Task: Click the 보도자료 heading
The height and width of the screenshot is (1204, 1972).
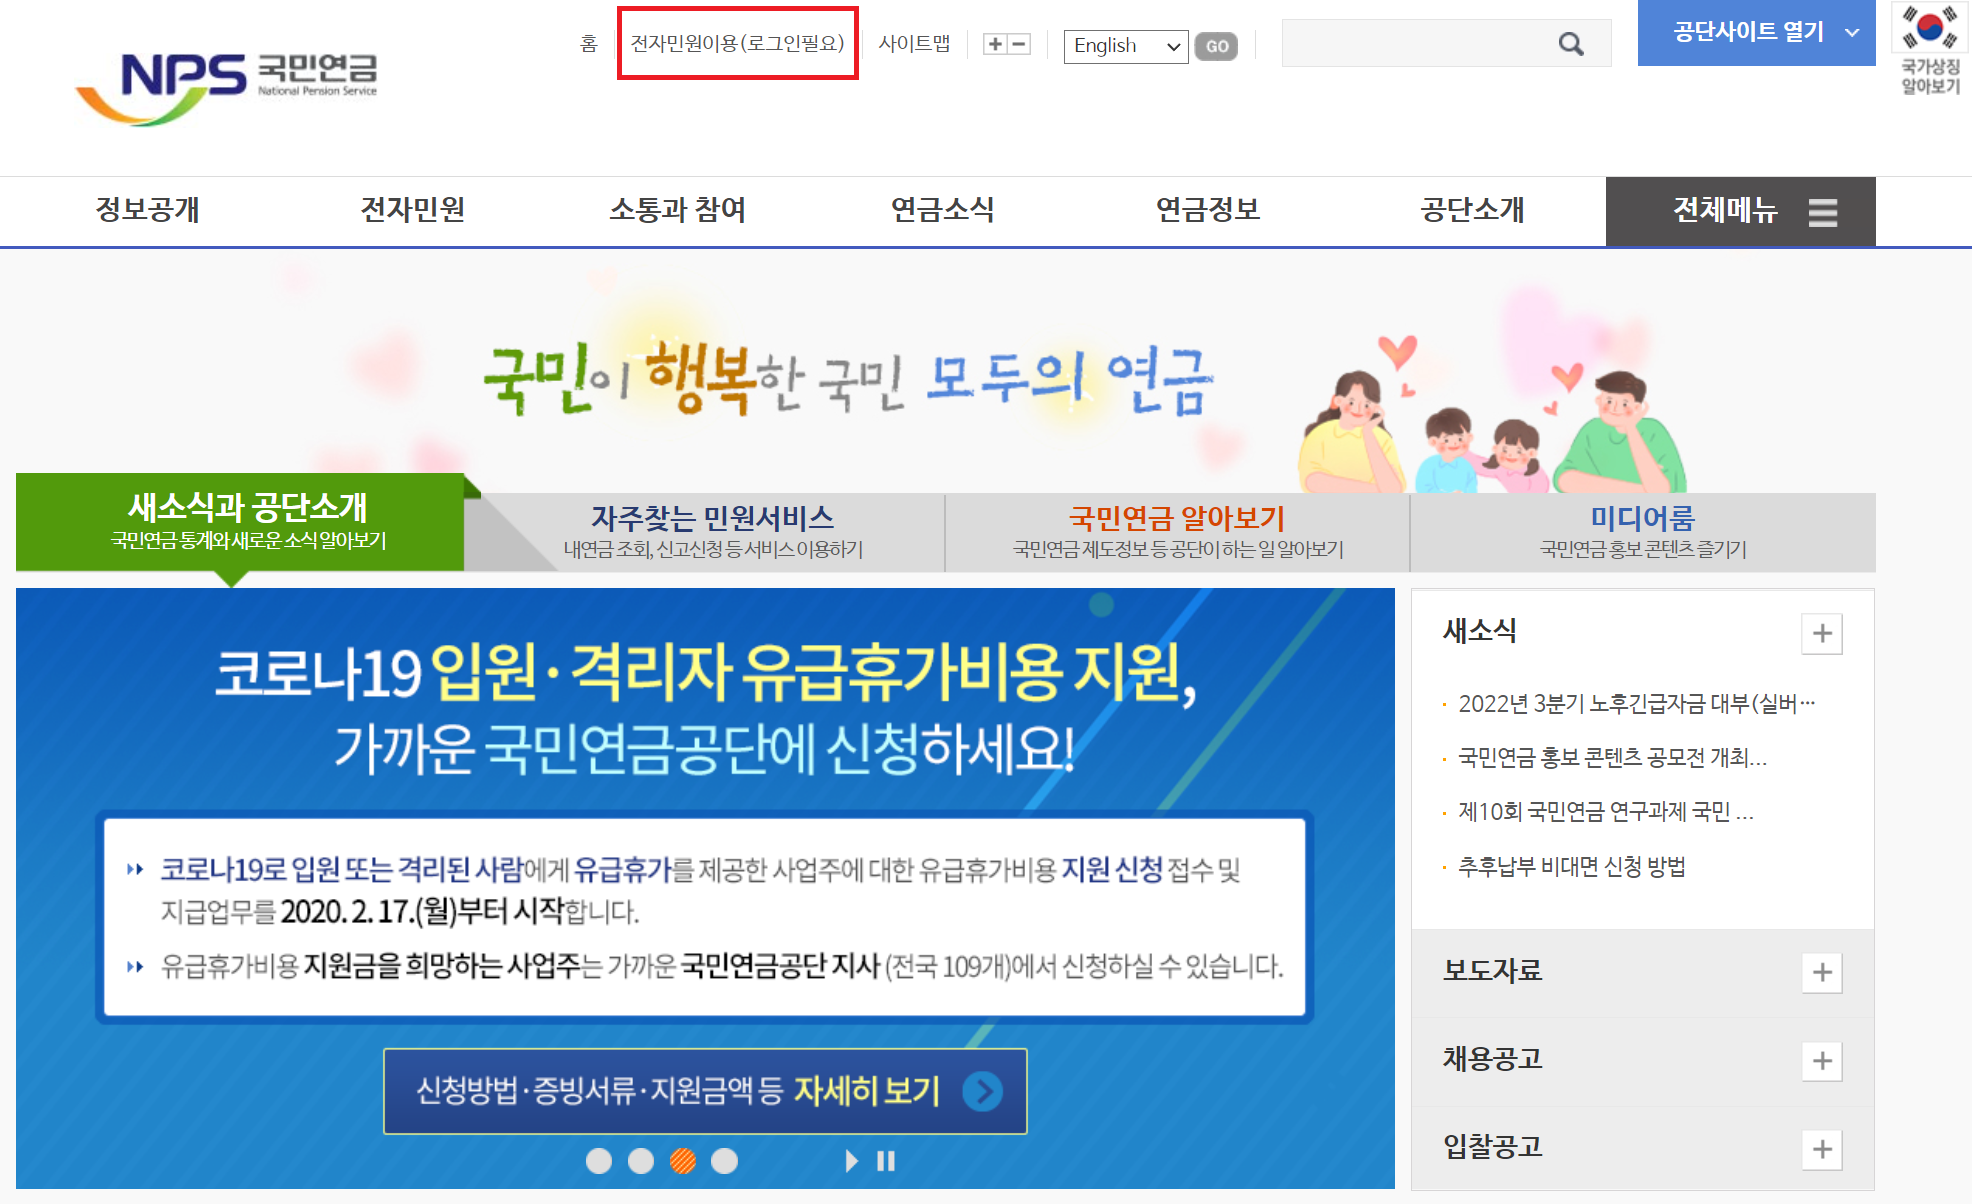Action: (x=1492, y=971)
